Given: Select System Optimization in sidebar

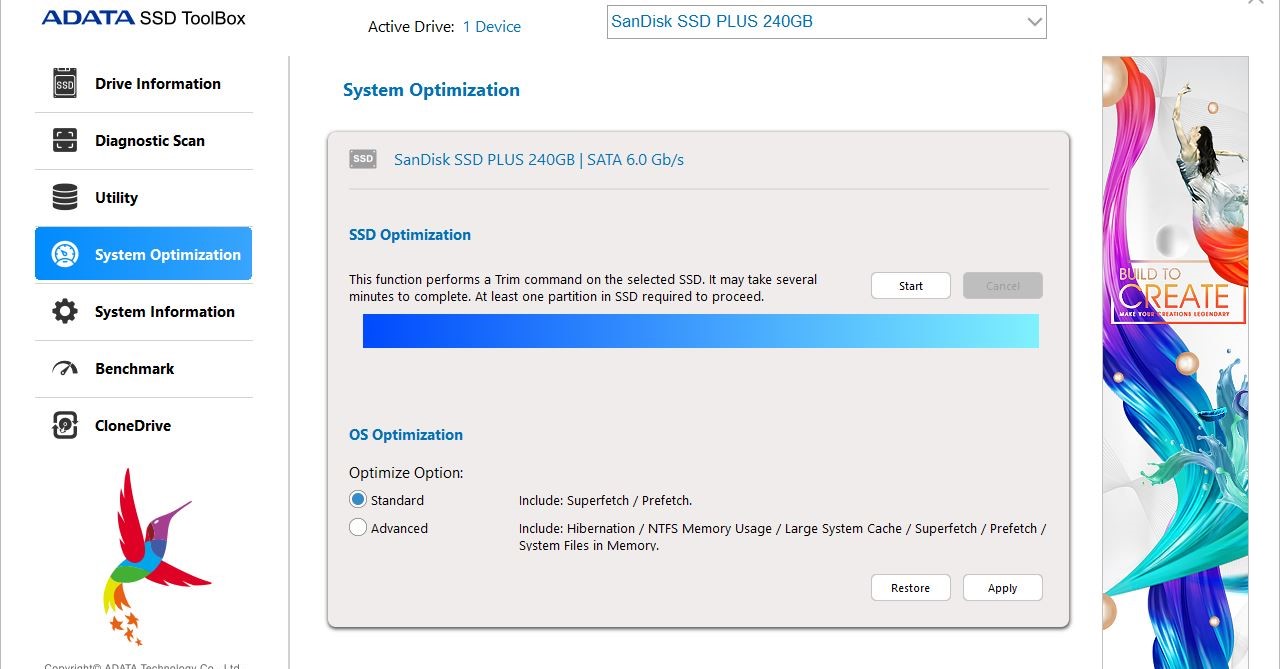Looking at the screenshot, I should pyautogui.click(x=144, y=255).
